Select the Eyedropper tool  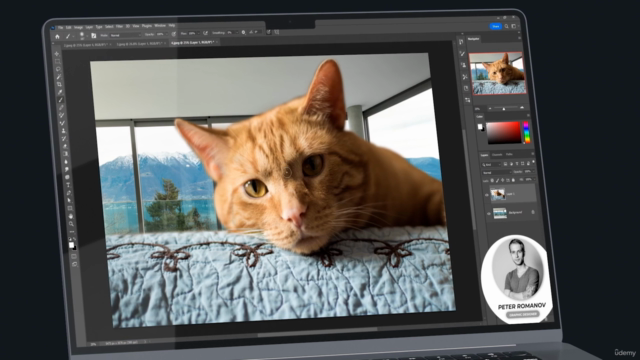(x=60, y=92)
